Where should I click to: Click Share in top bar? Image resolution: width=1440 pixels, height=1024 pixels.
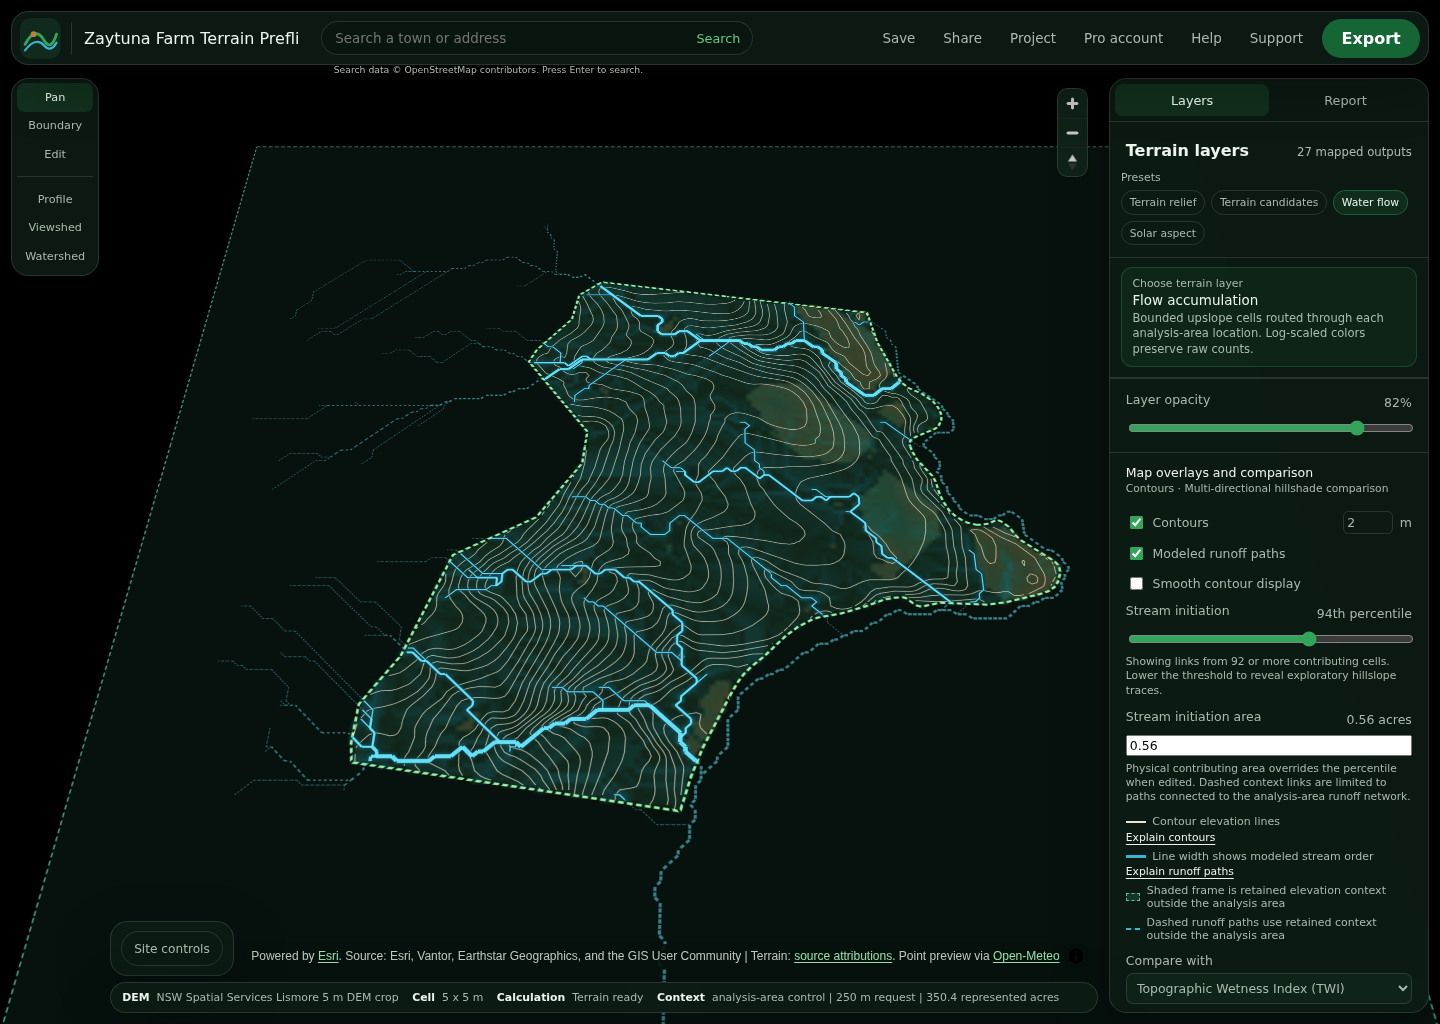962,38
